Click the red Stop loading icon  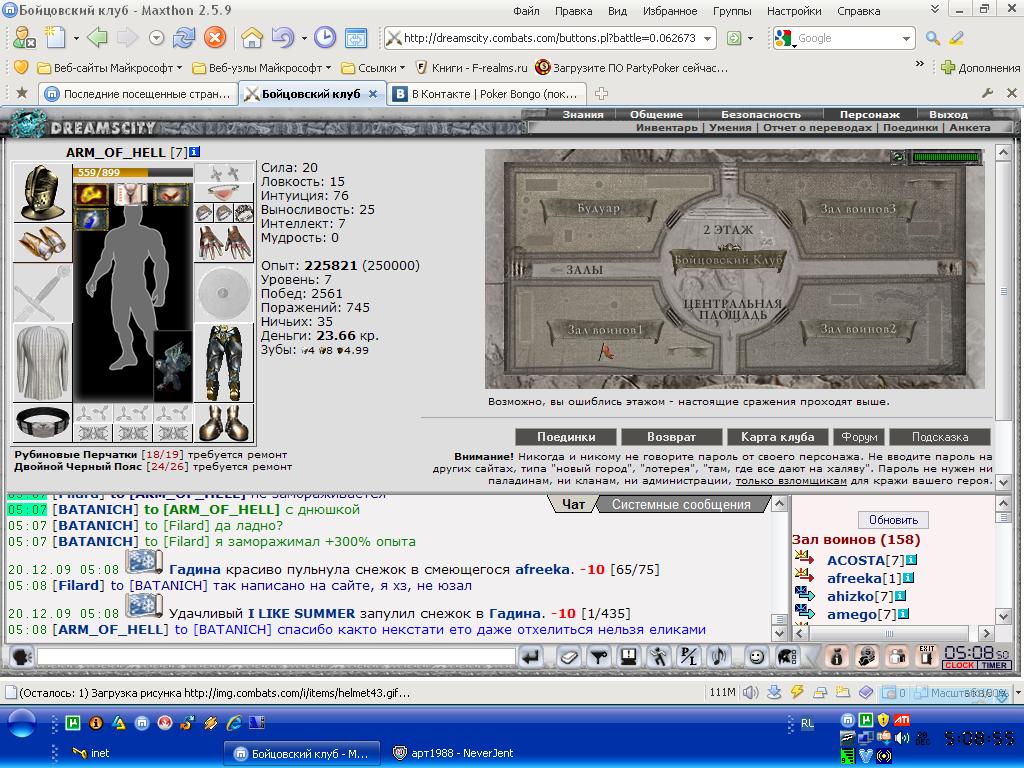pos(215,37)
